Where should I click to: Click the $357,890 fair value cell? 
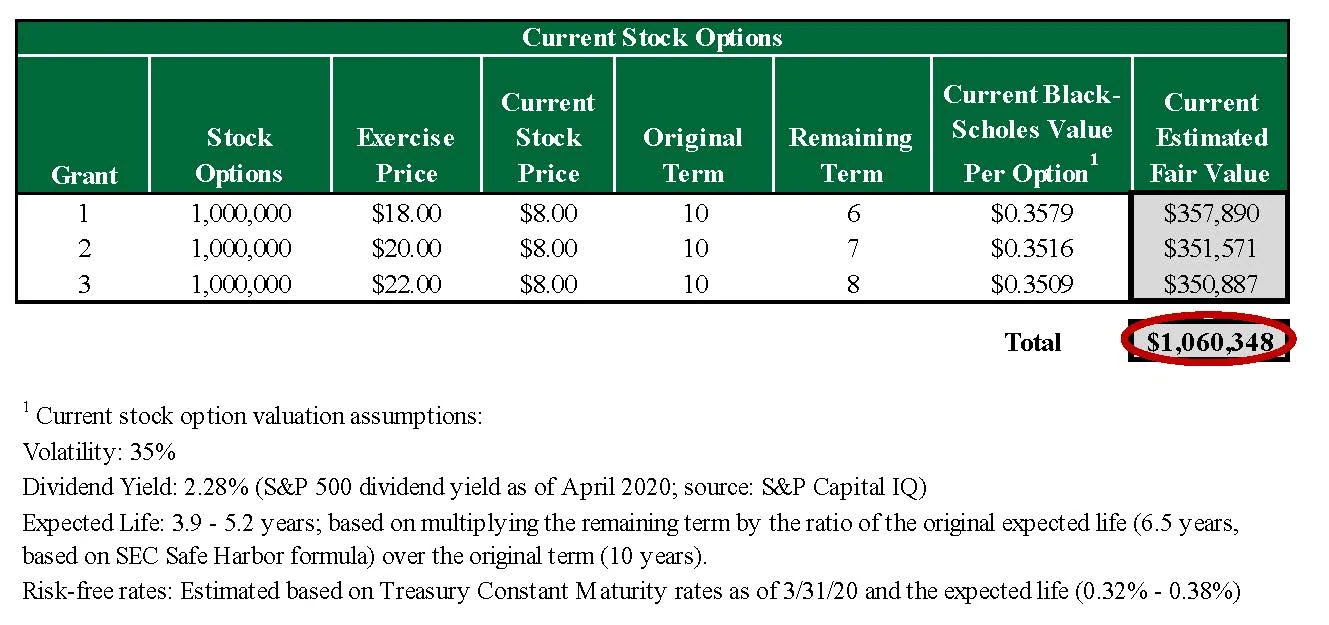[1211, 213]
